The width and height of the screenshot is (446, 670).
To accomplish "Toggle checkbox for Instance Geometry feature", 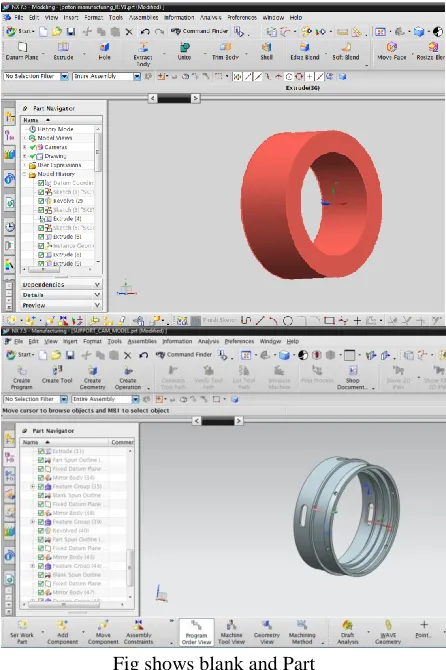I will [x=41, y=246].
